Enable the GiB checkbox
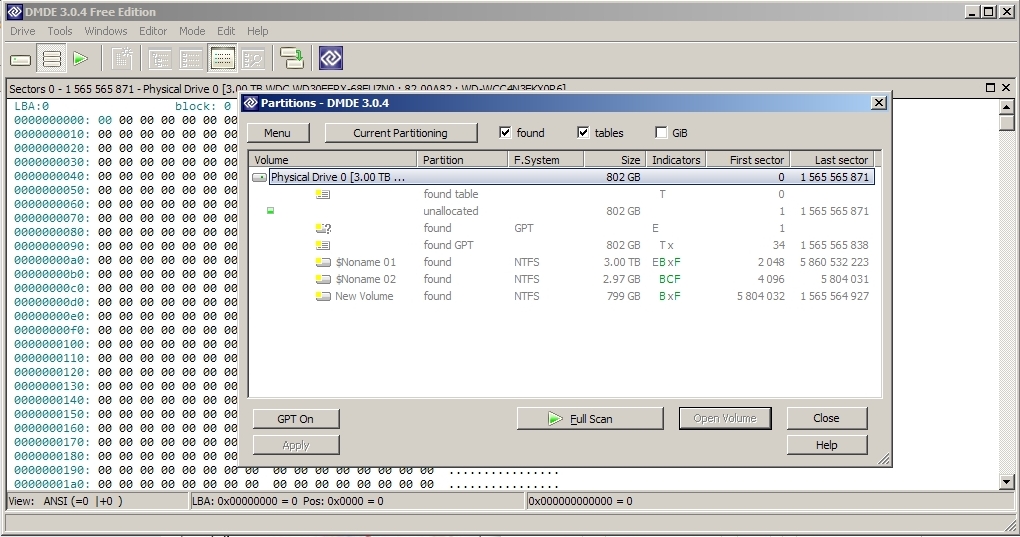This screenshot has width=1020, height=537. (x=661, y=132)
